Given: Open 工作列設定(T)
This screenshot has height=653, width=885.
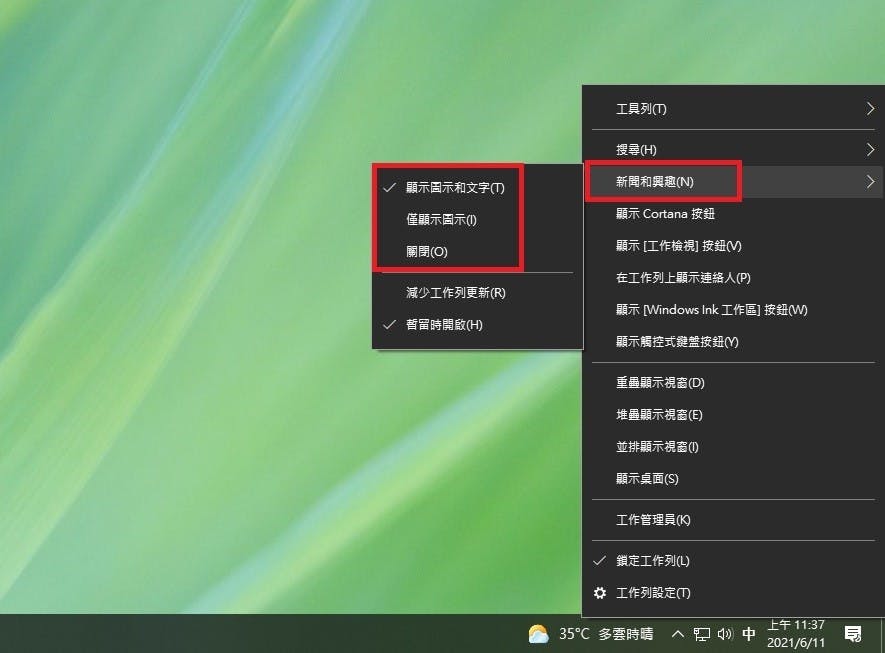Looking at the screenshot, I should point(733,593).
